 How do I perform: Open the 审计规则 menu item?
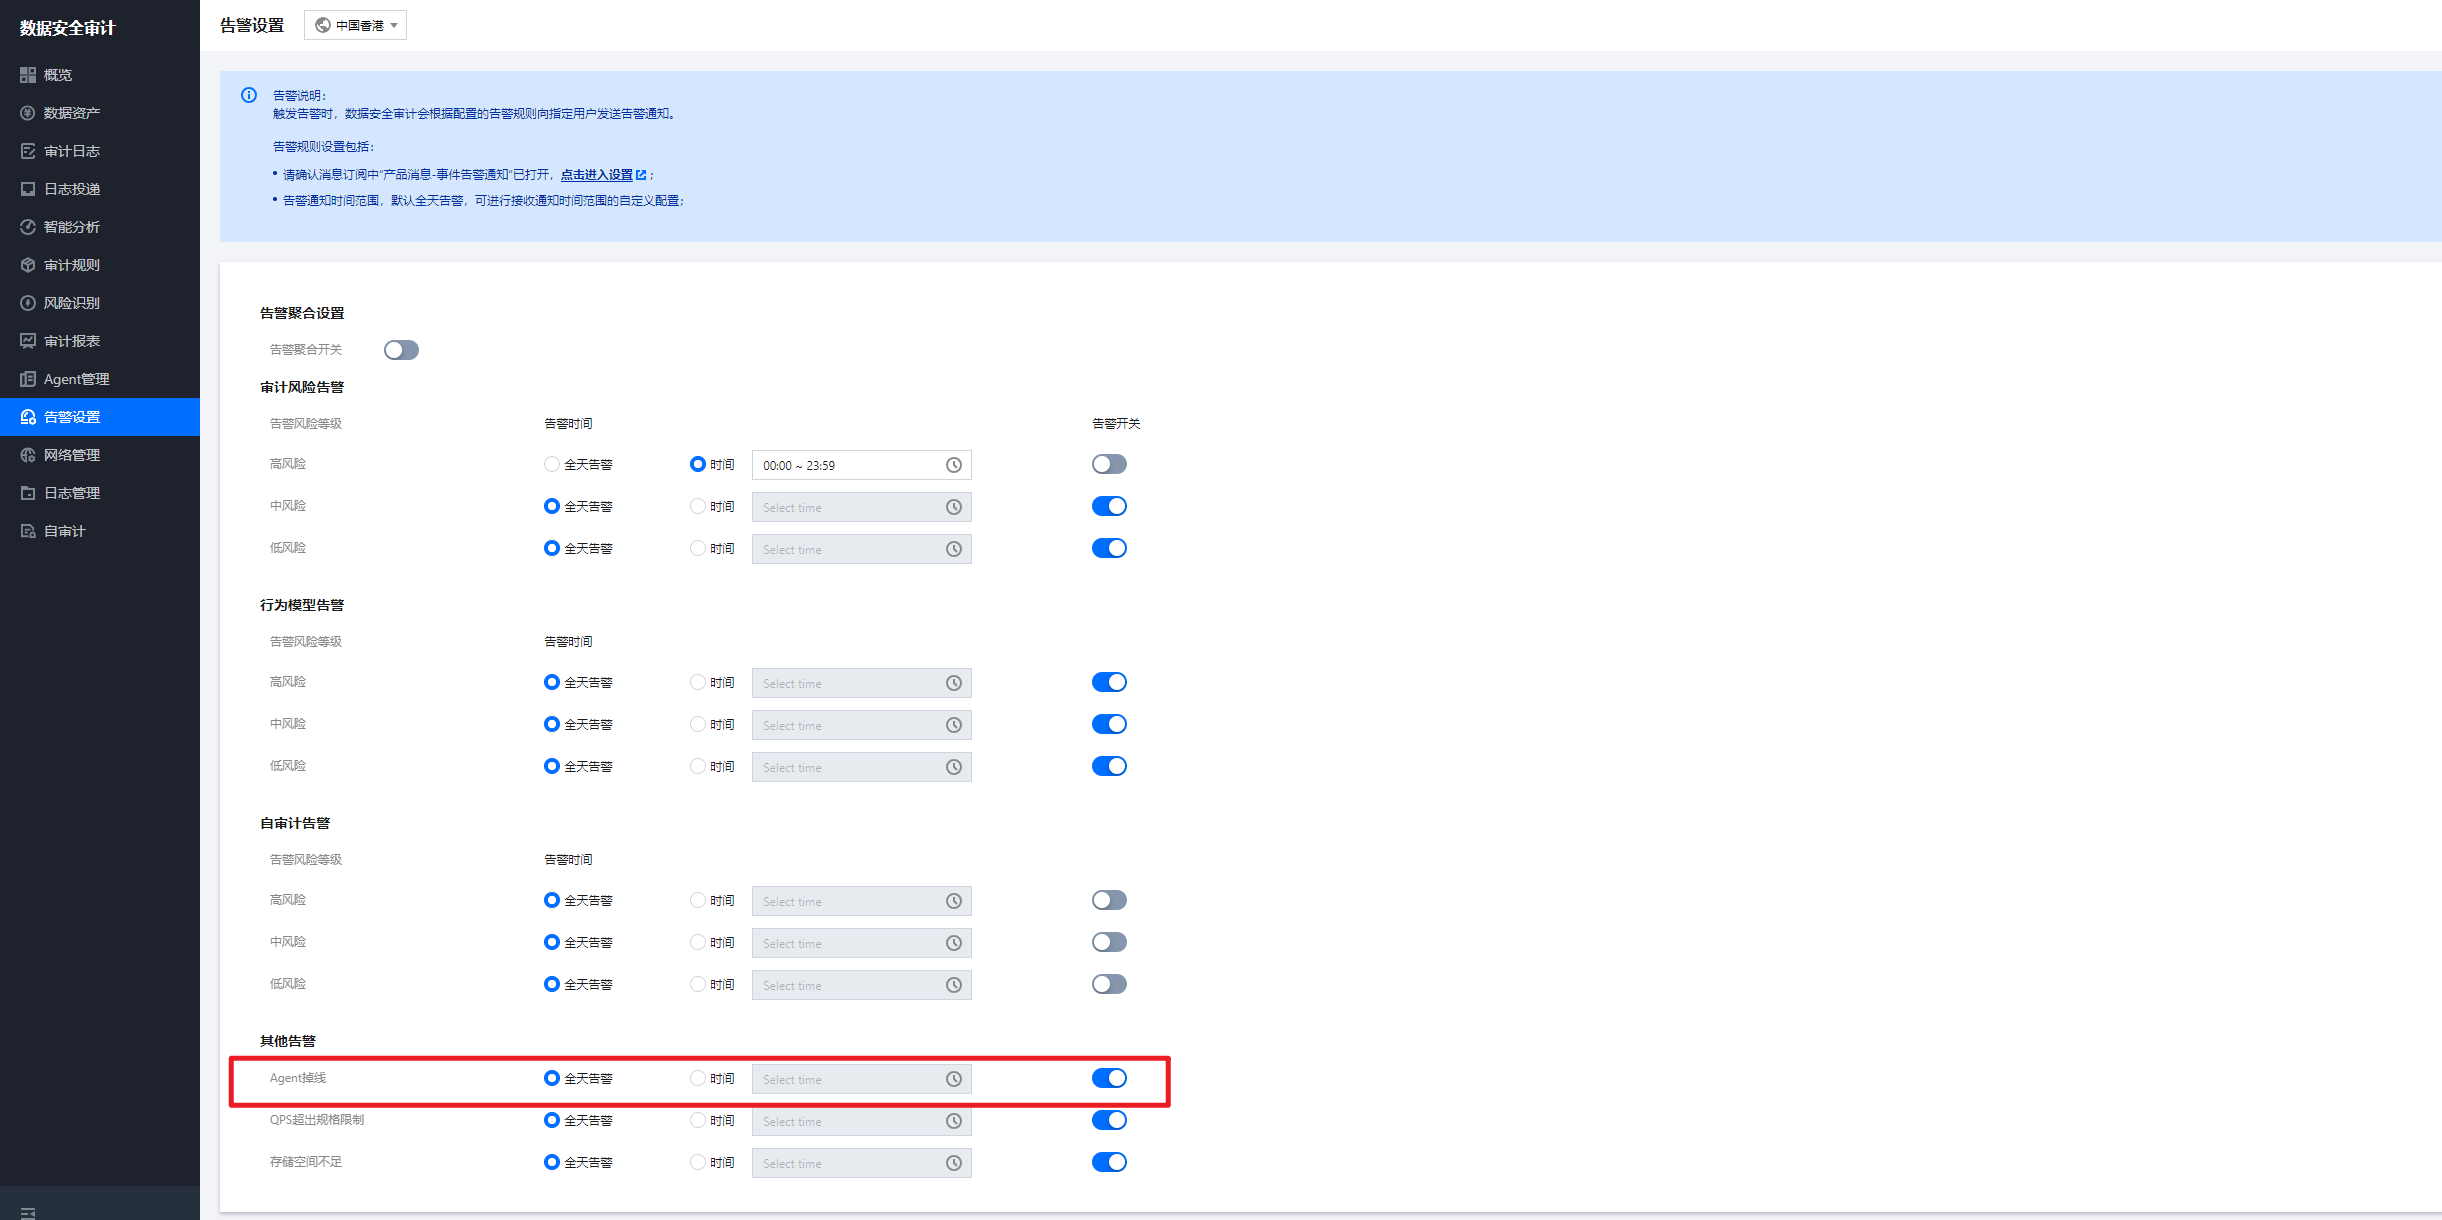[x=72, y=265]
